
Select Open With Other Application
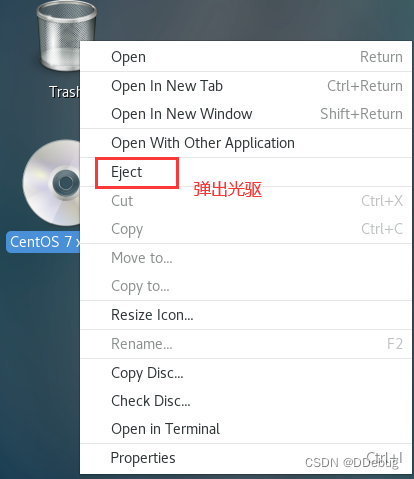click(x=246, y=143)
